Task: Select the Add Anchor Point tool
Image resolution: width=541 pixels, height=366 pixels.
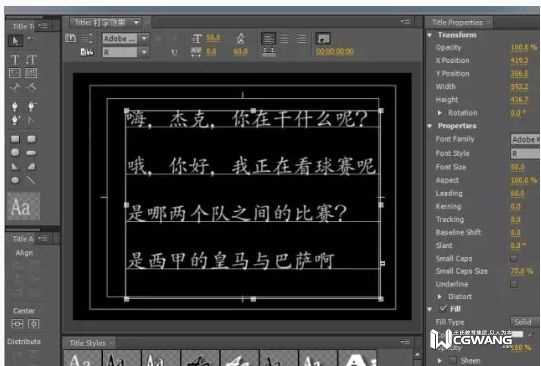Action: tap(15, 120)
